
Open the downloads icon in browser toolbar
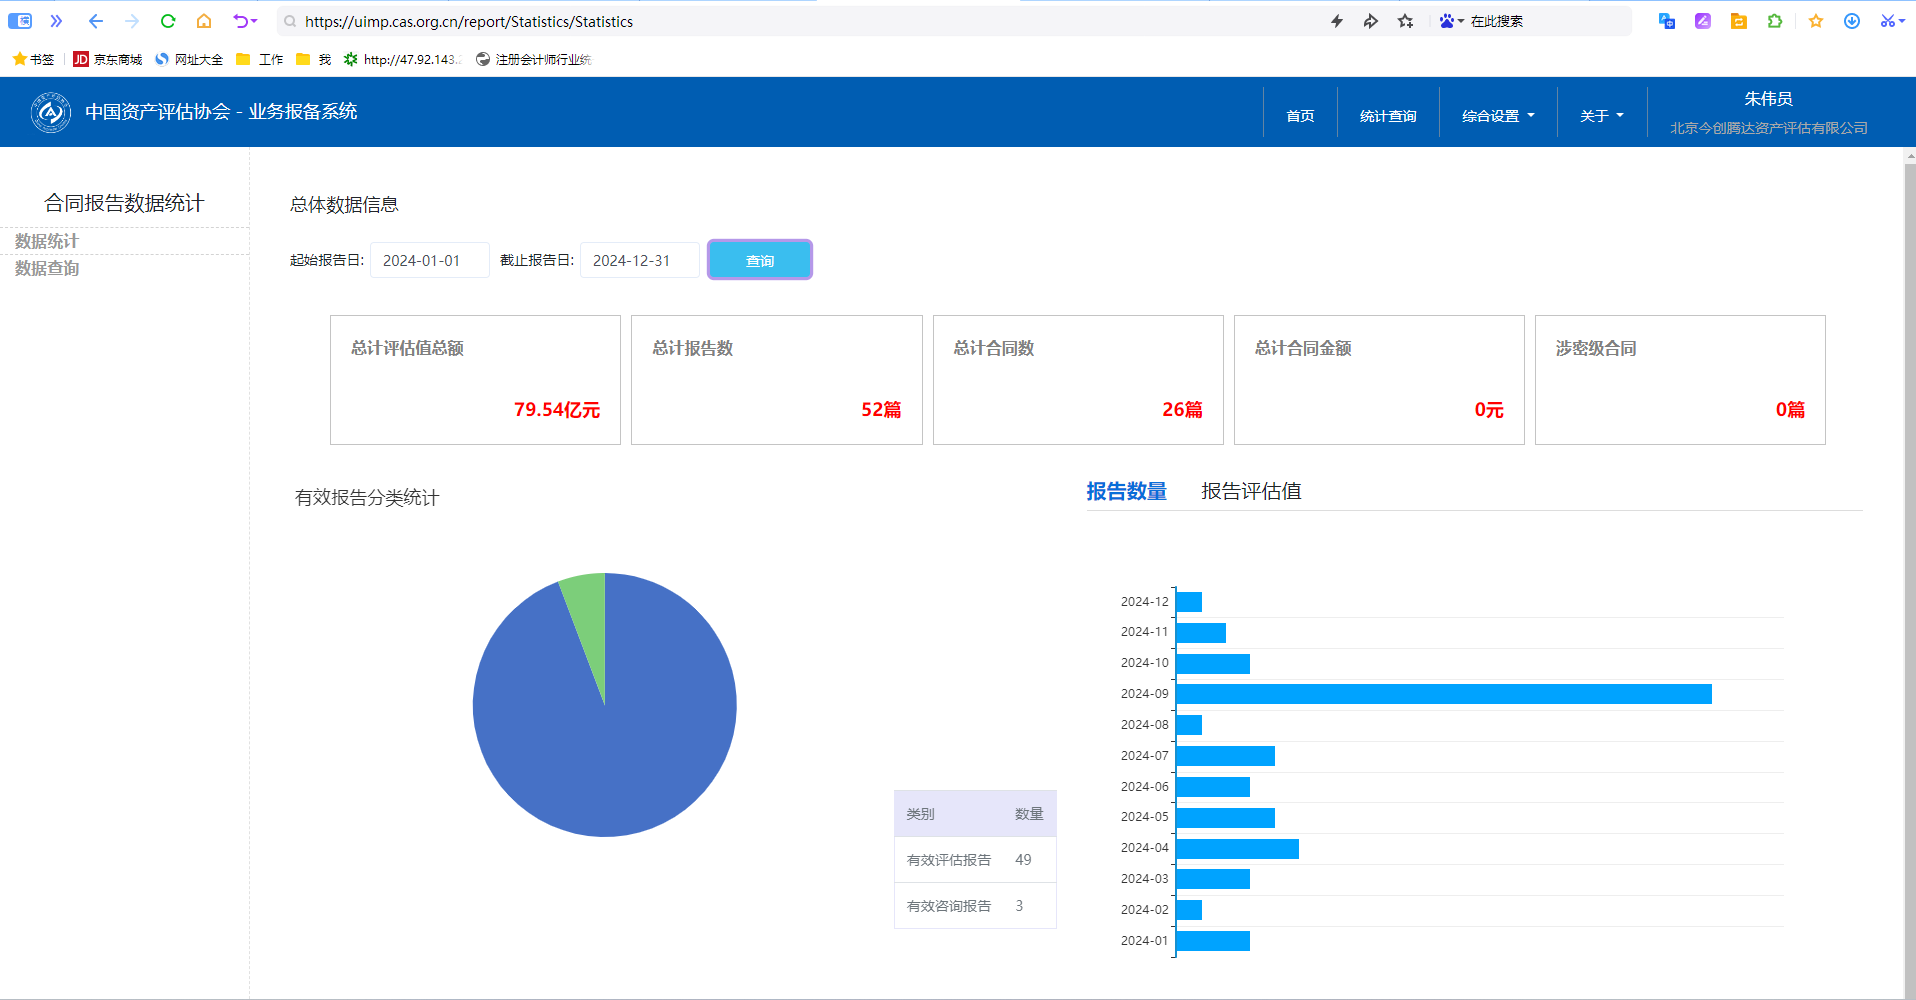pyautogui.click(x=1852, y=21)
